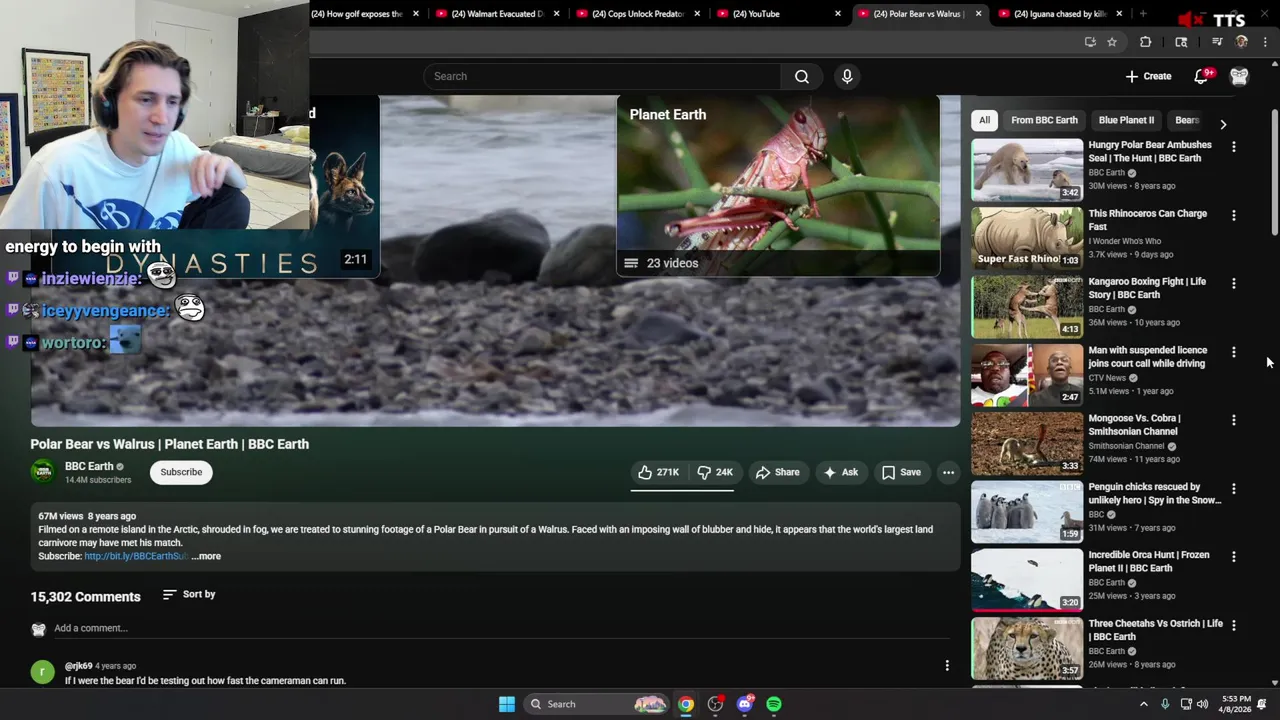
Task: Save the video to a playlist
Action: [x=901, y=472]
